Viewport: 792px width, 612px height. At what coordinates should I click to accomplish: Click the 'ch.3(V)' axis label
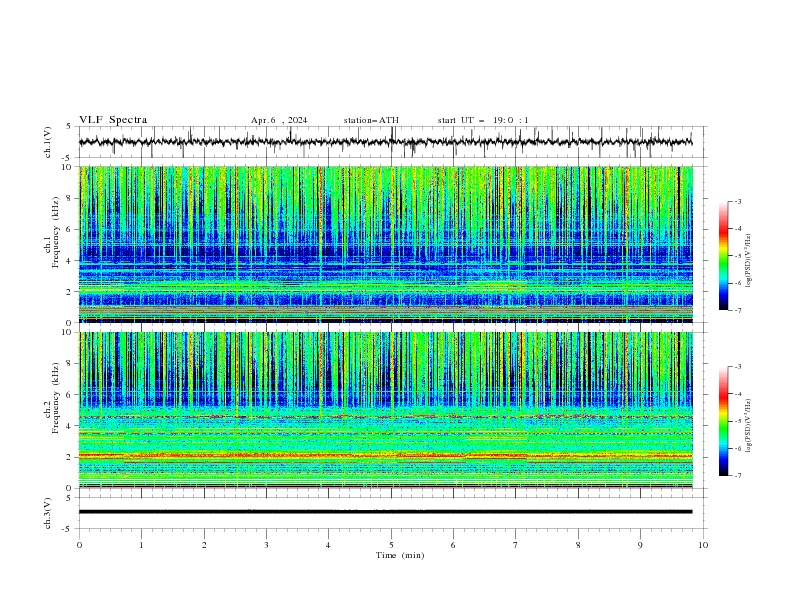tap(48, 513)
